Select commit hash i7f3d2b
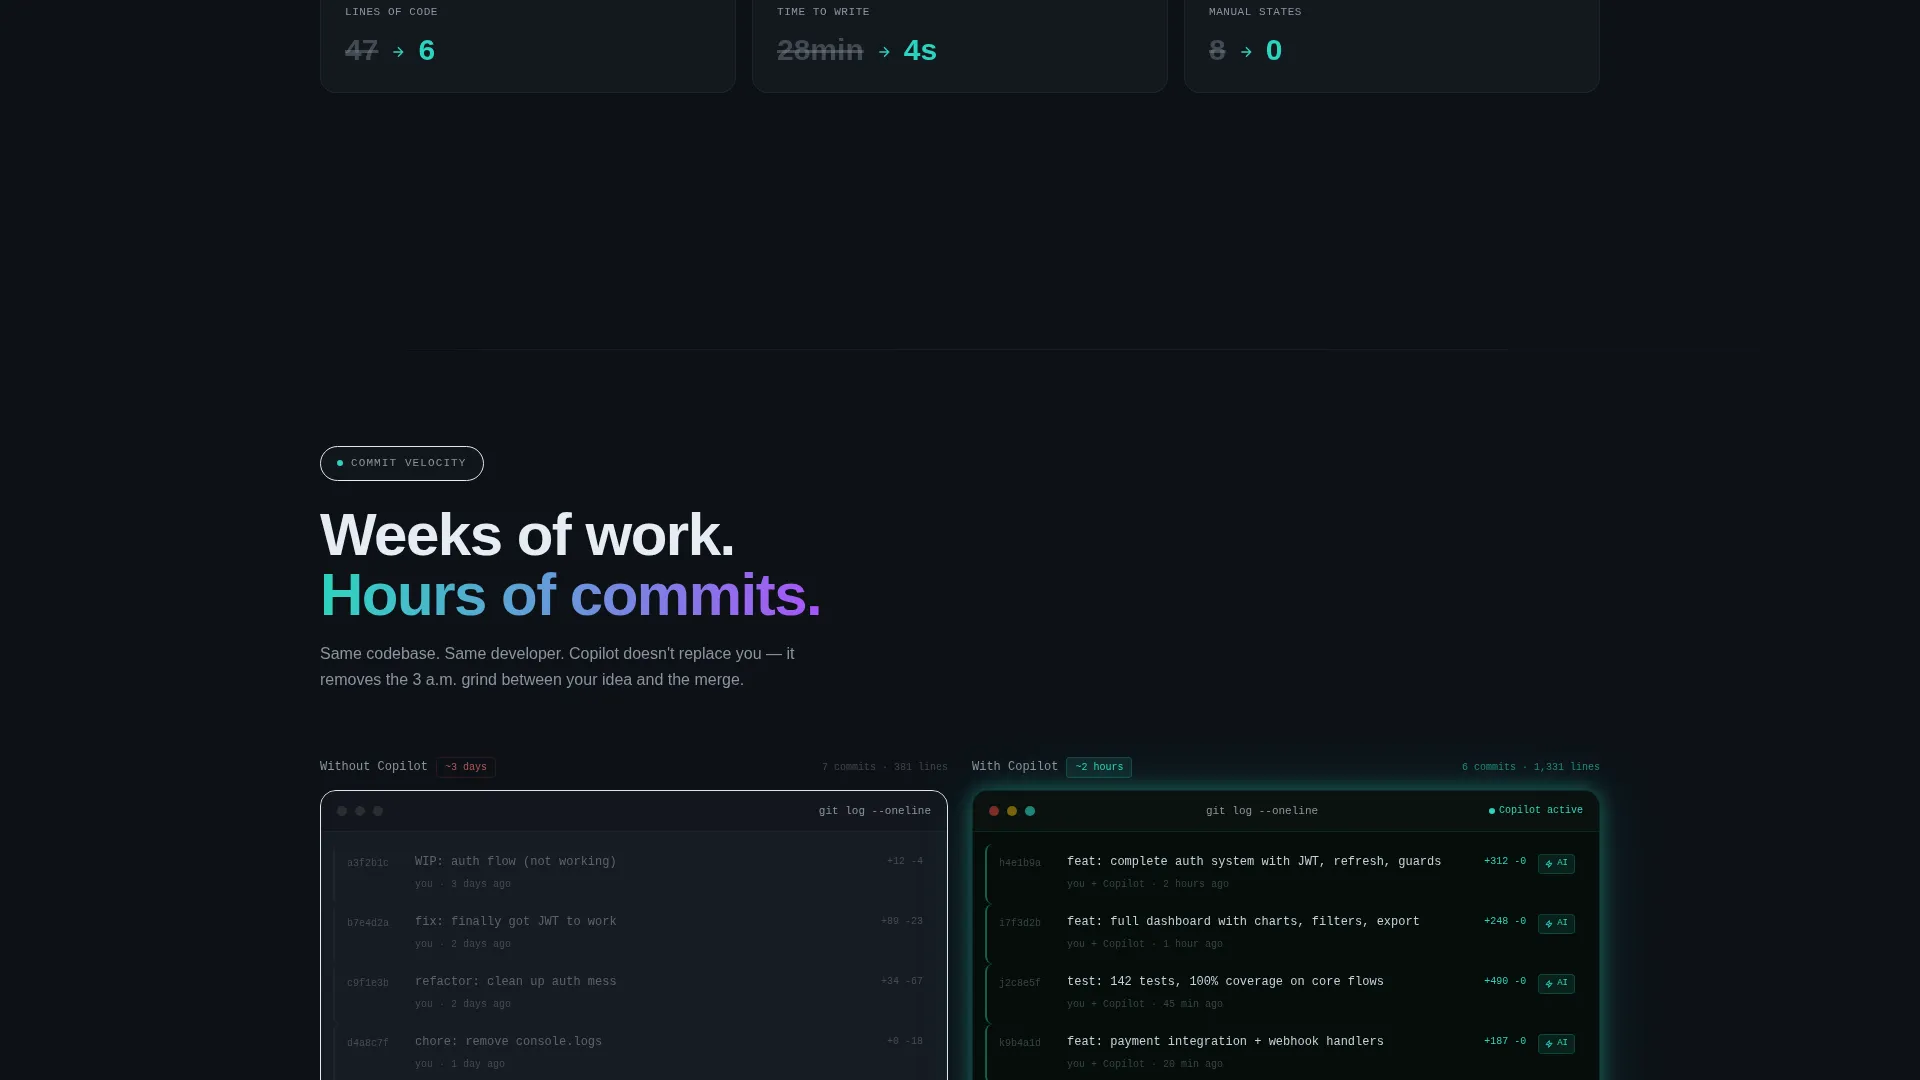Viewport: 1920px width, 1080px height. tap(1020, 923)
